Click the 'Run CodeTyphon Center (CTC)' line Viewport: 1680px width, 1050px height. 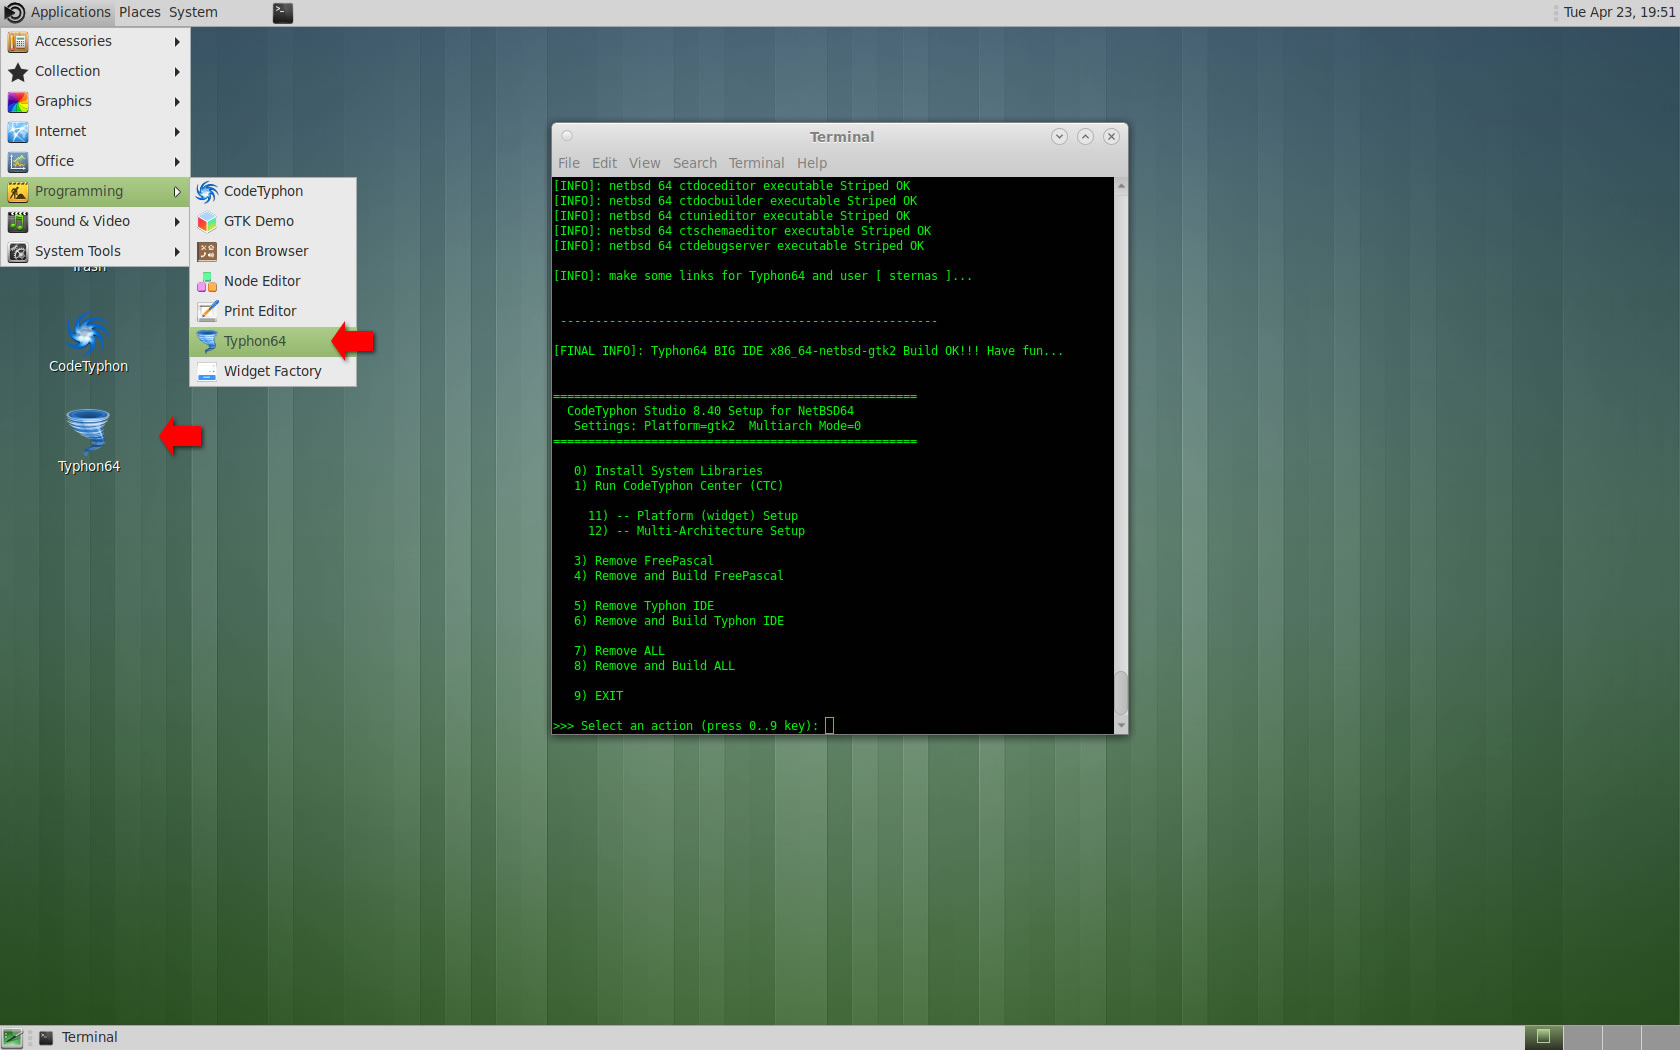(678, 486)
